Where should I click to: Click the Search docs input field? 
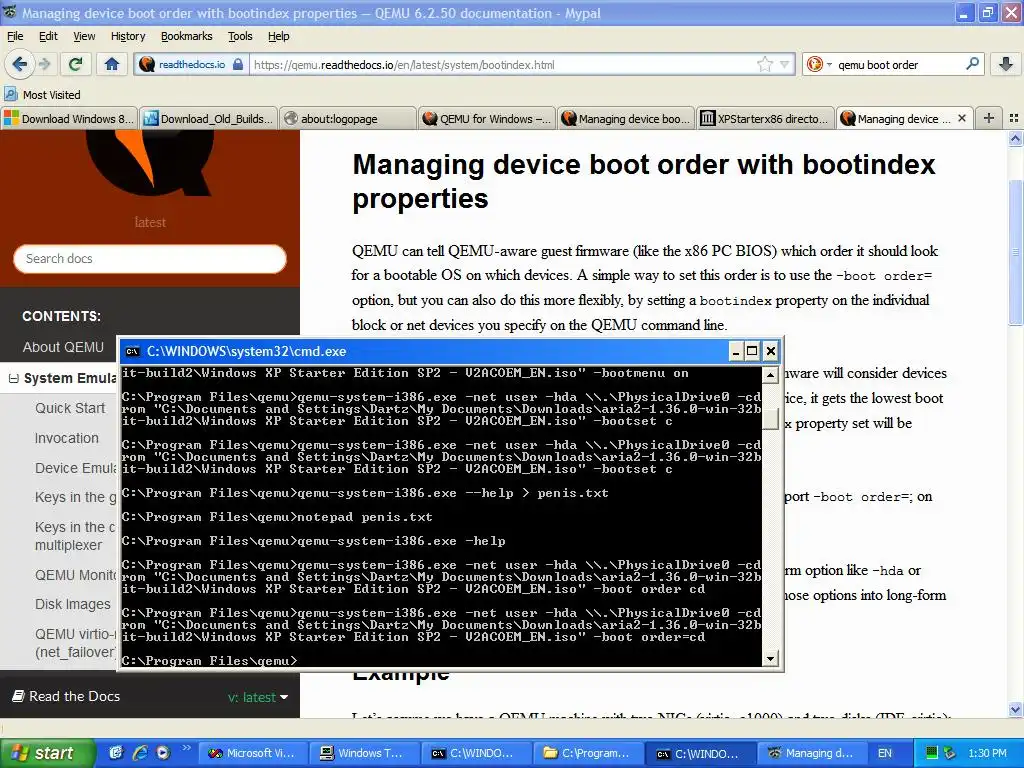tap(150, 259)
